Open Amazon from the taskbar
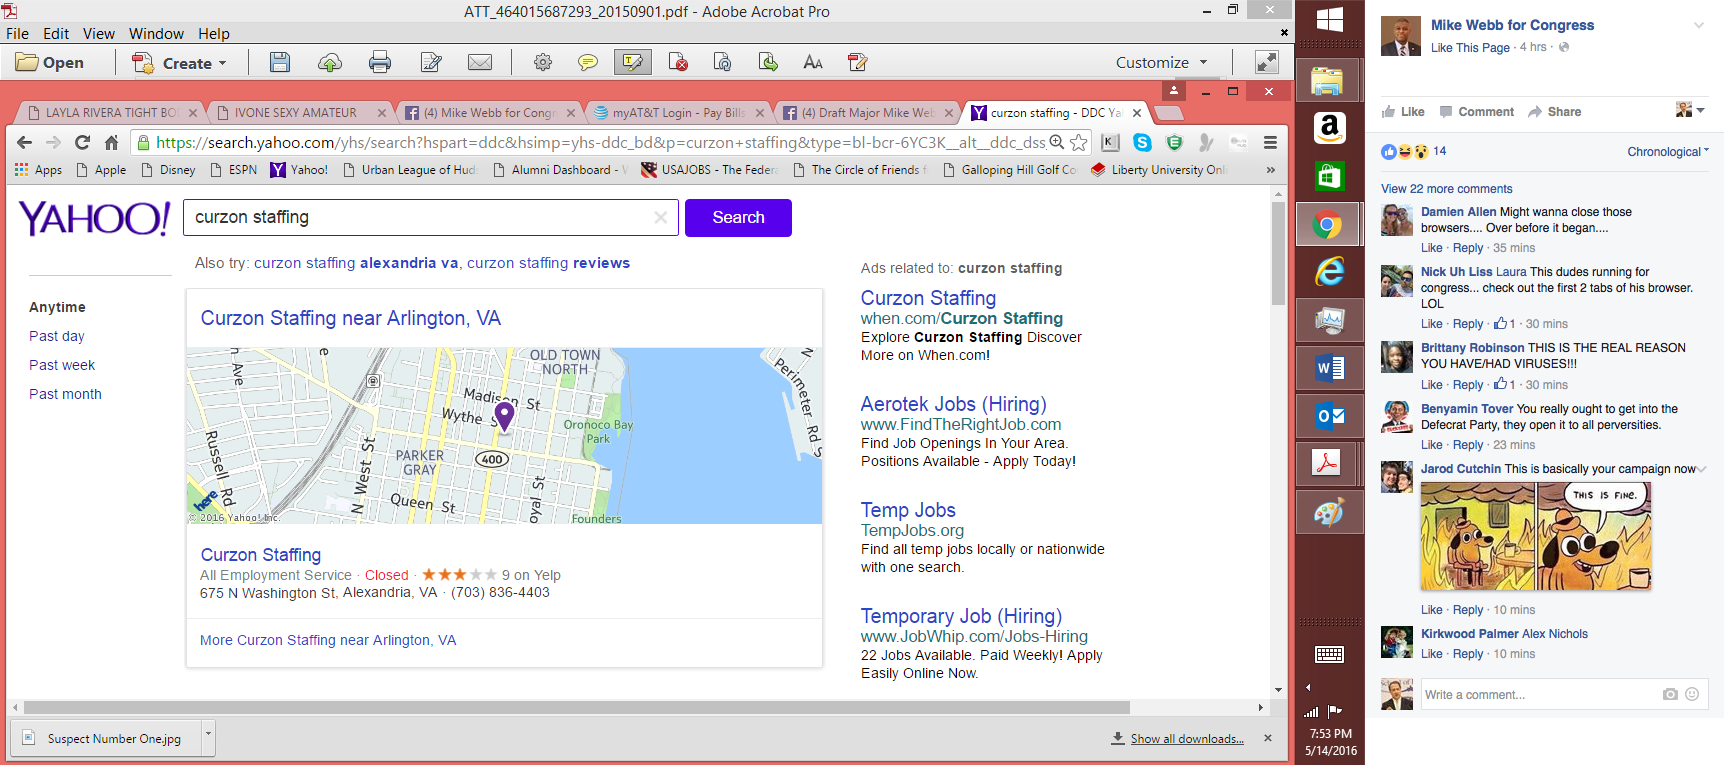Image resolution: width=1724 pixels, height=765 pixels. pos(1329,128)
